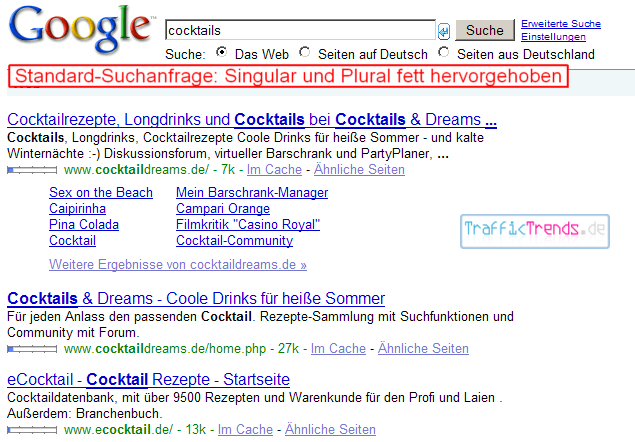The width and height of the screenshot is (635, 442).
Task: Click the keyboard icon beside search box
Action: coord(444,31)
